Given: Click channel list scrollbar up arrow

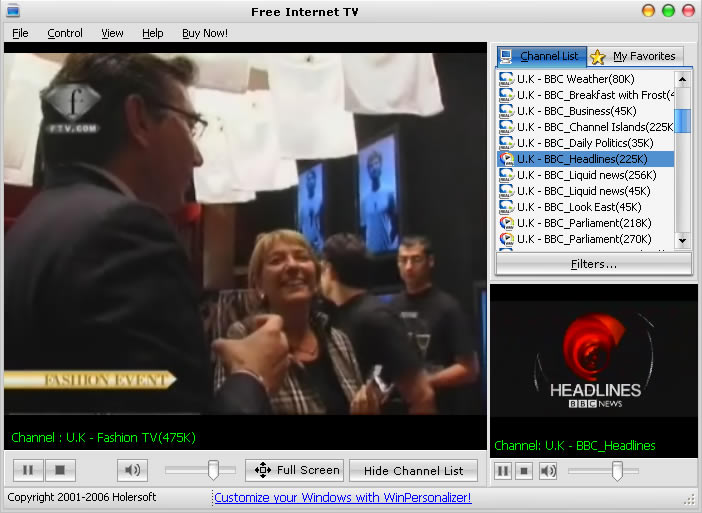Looking at the screenshot, I should (682, 80).
